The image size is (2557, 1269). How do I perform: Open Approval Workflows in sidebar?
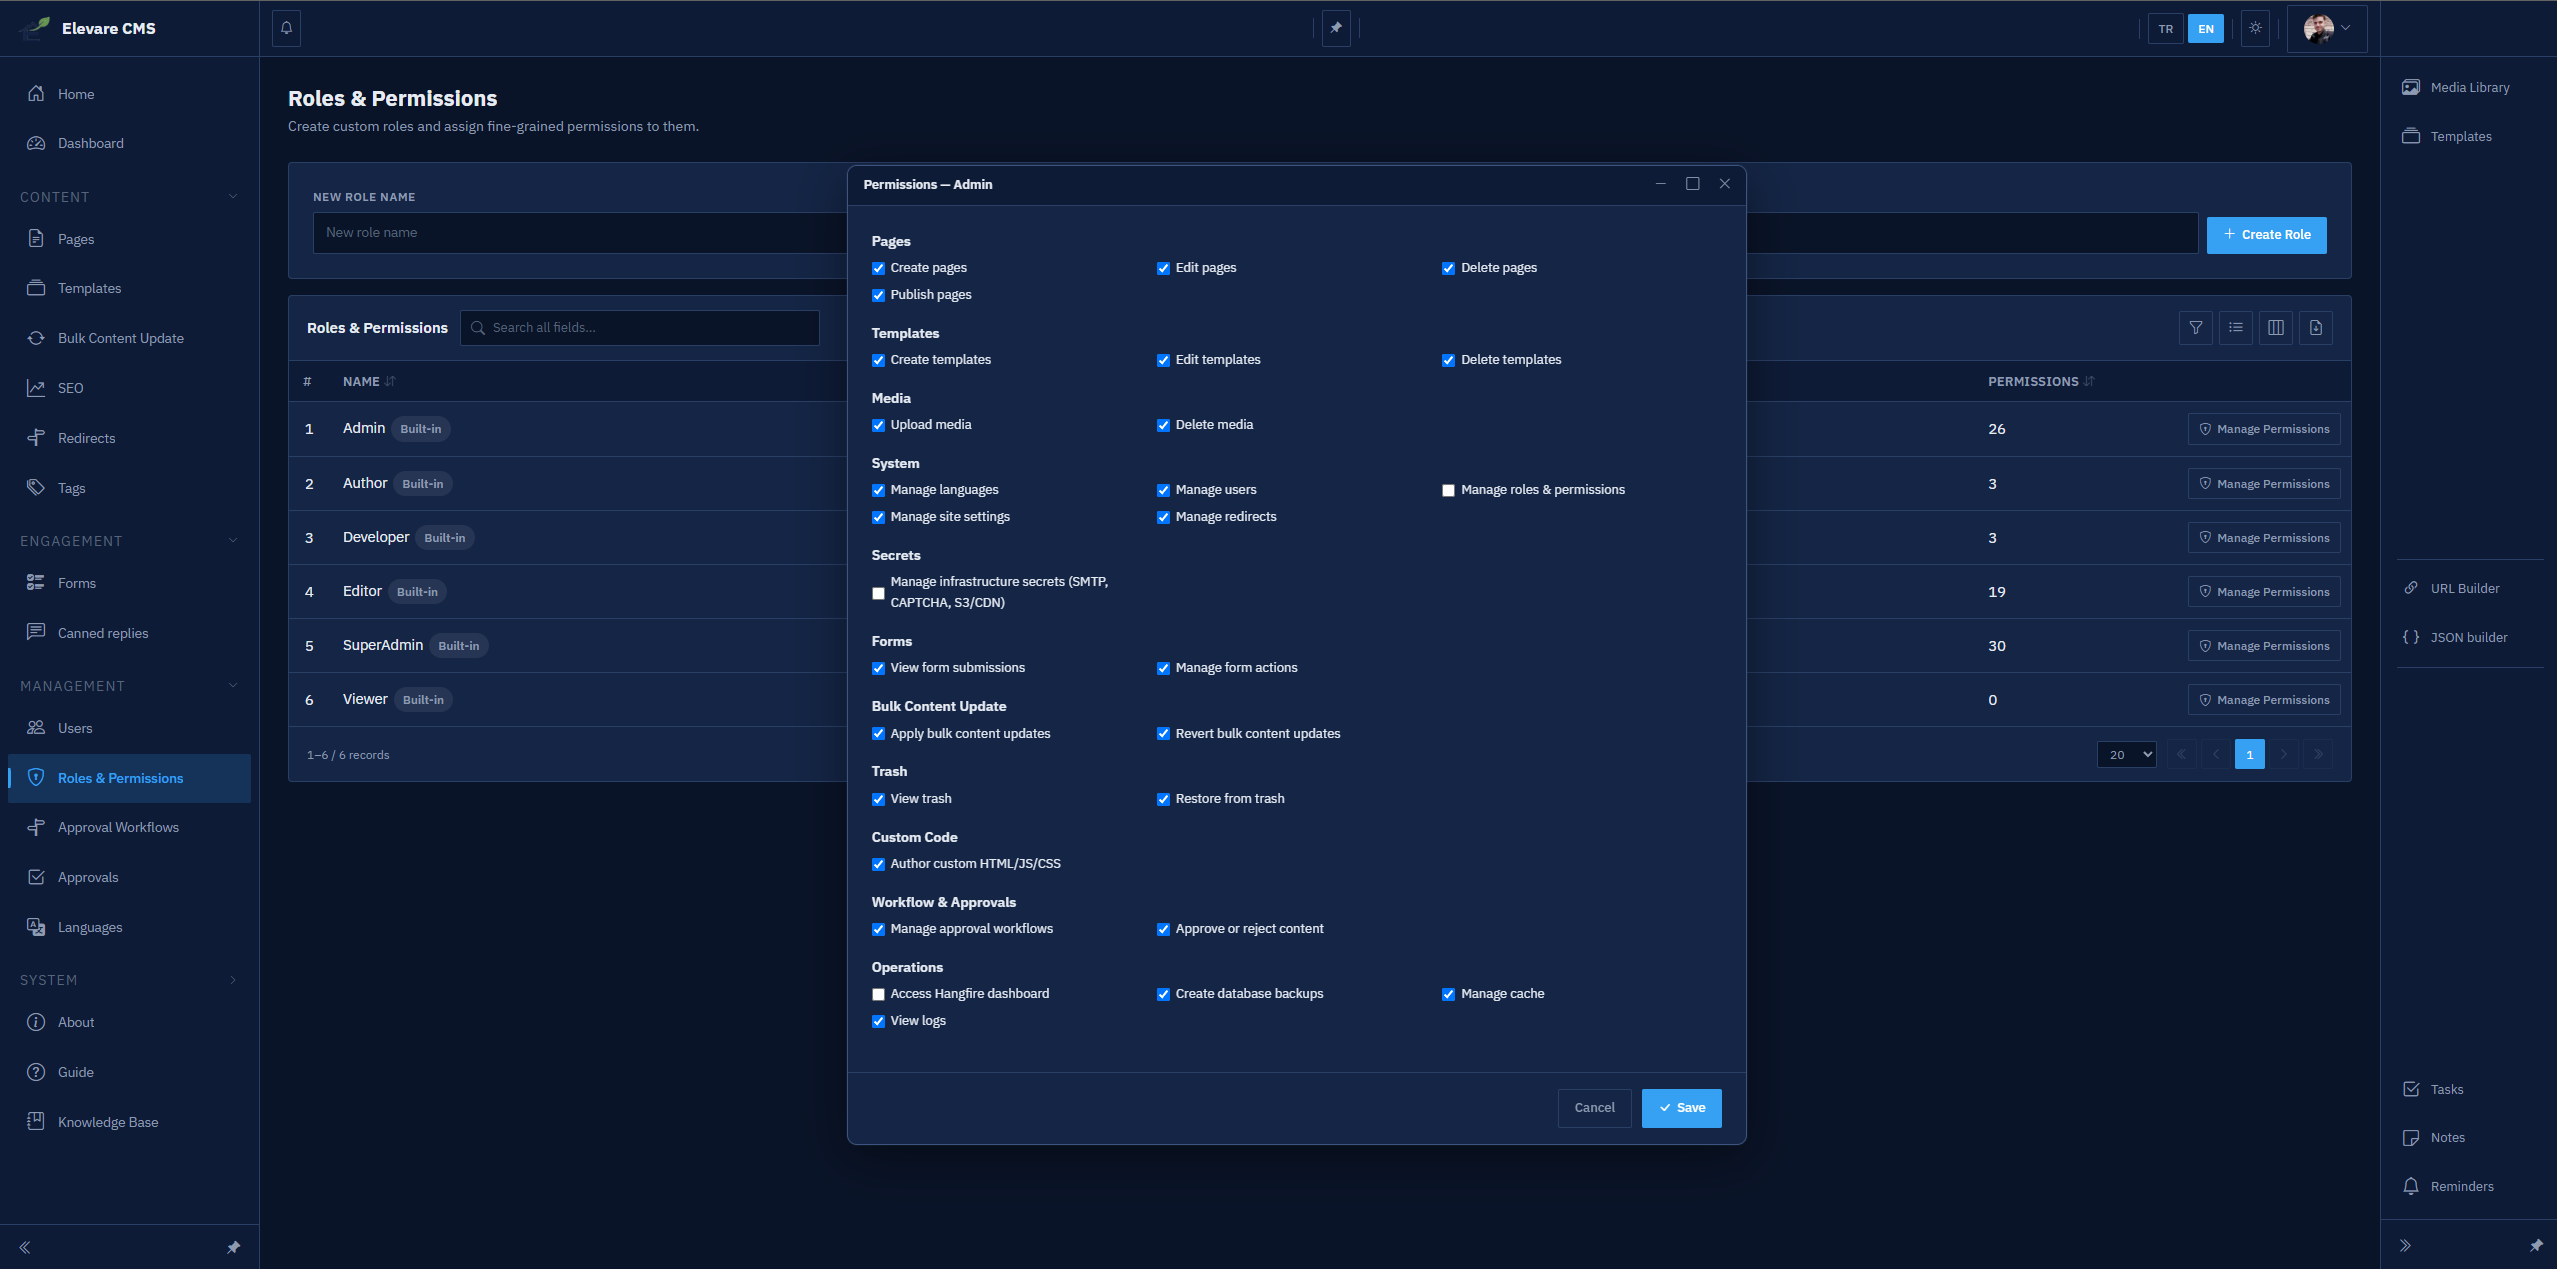click(130, 827)
